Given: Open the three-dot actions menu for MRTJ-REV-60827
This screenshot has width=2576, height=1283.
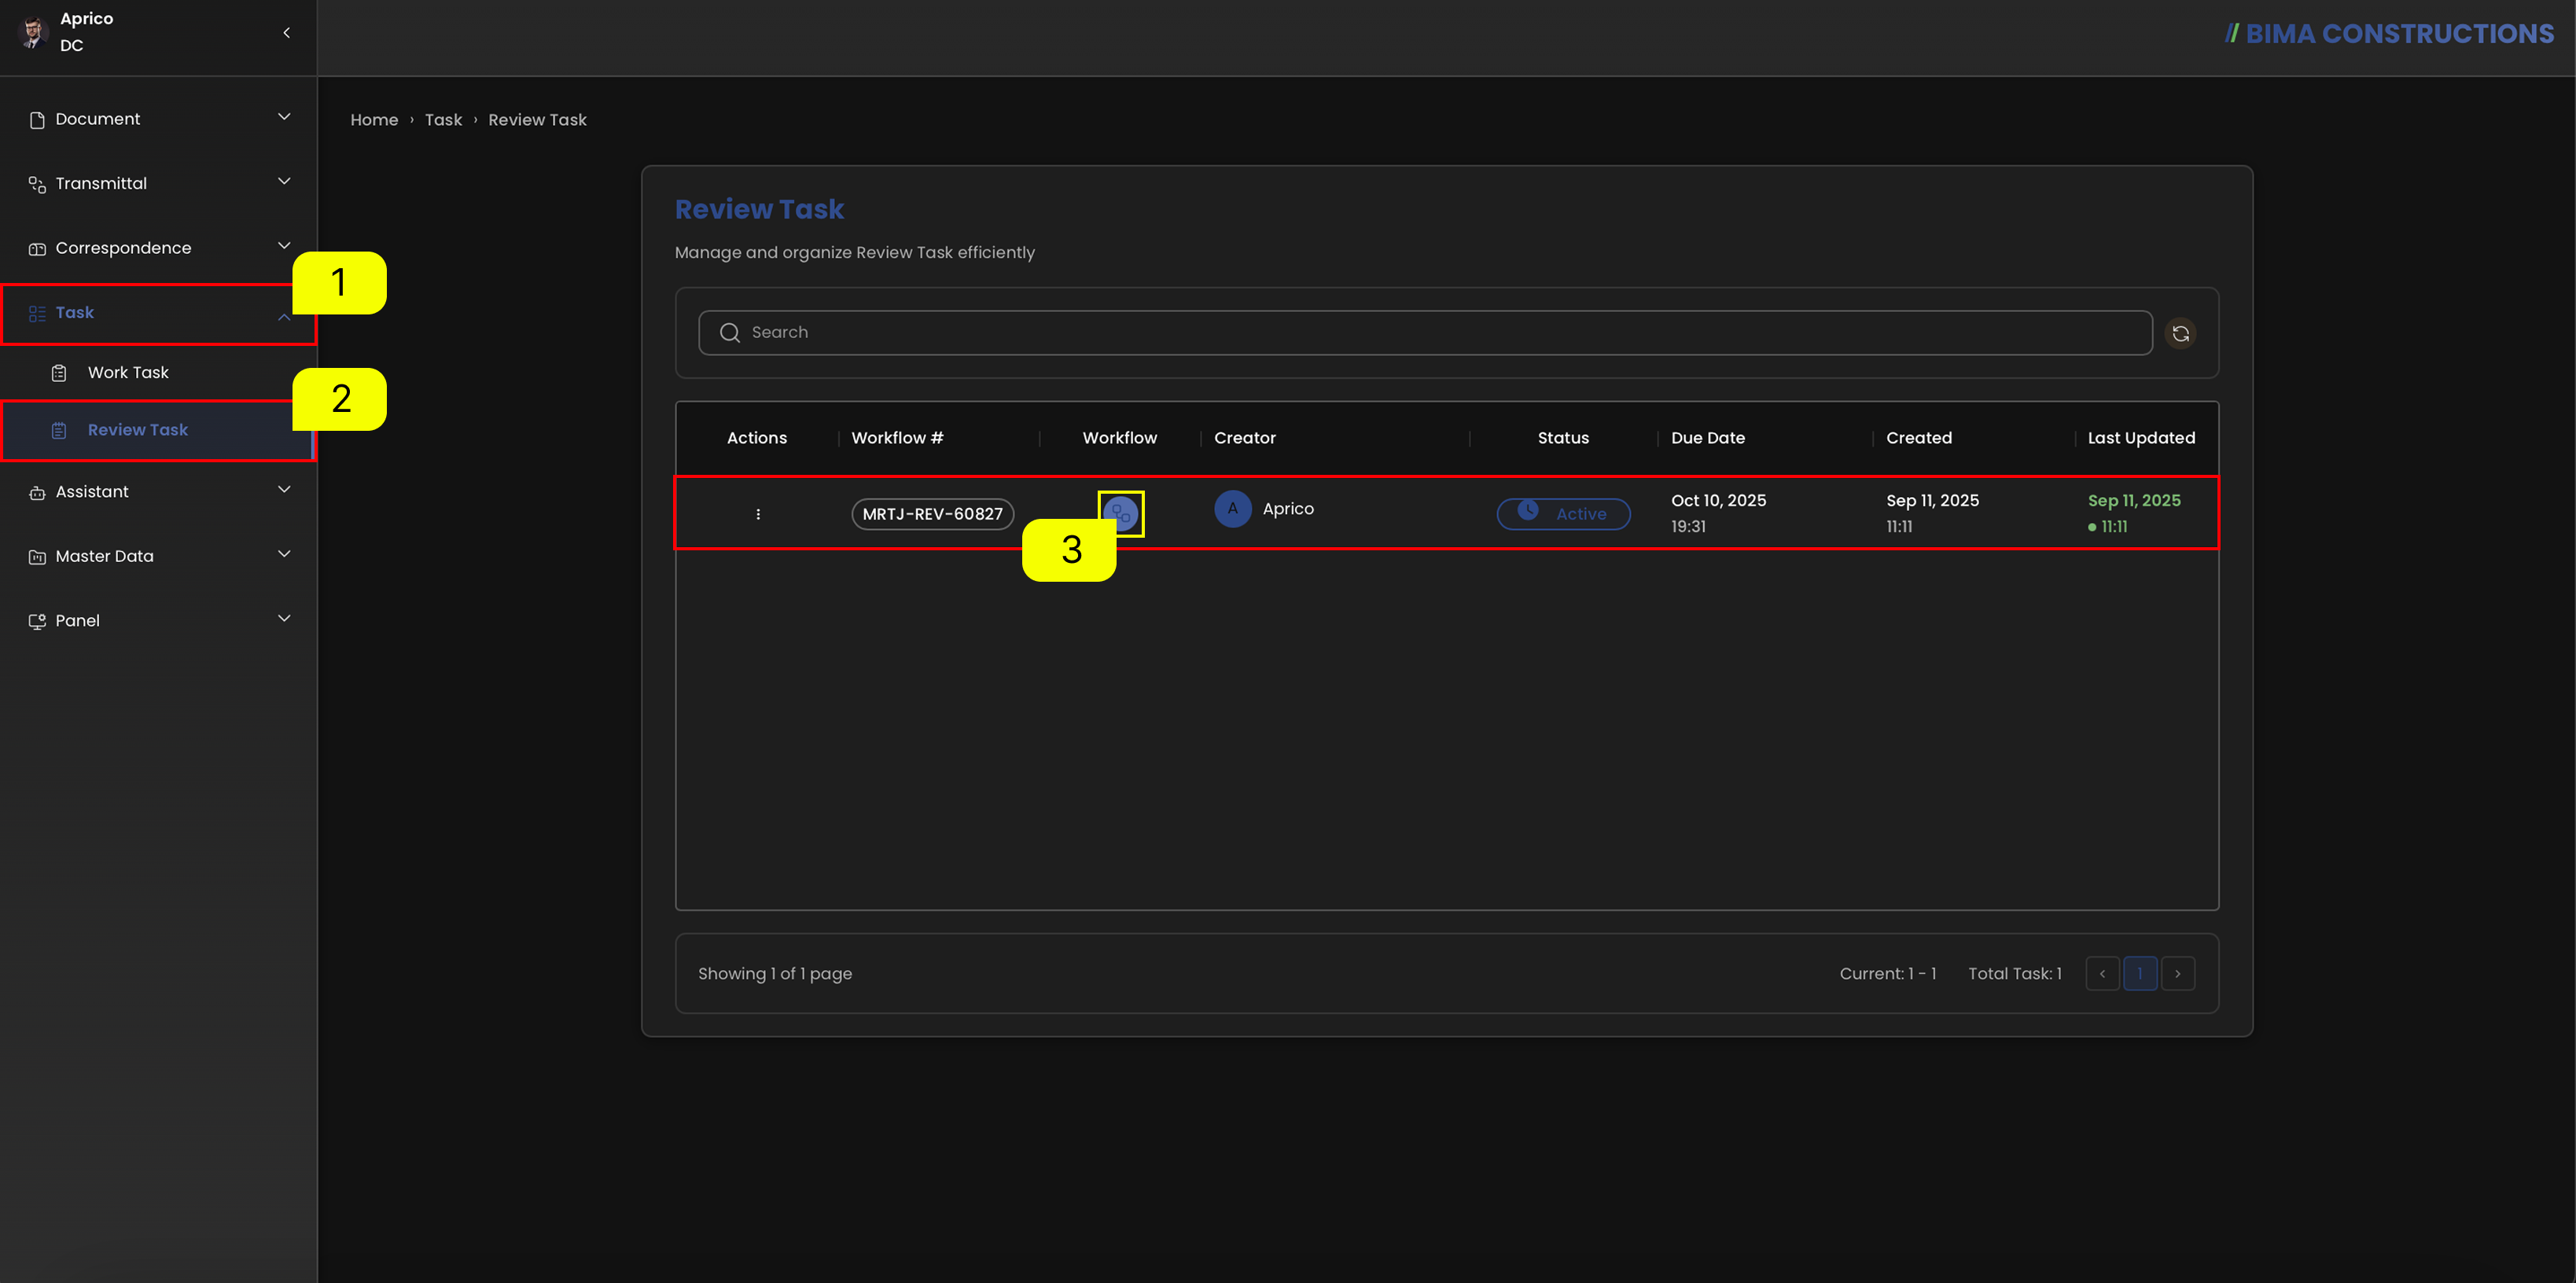Looking at the screenshot, I should 758,514.
